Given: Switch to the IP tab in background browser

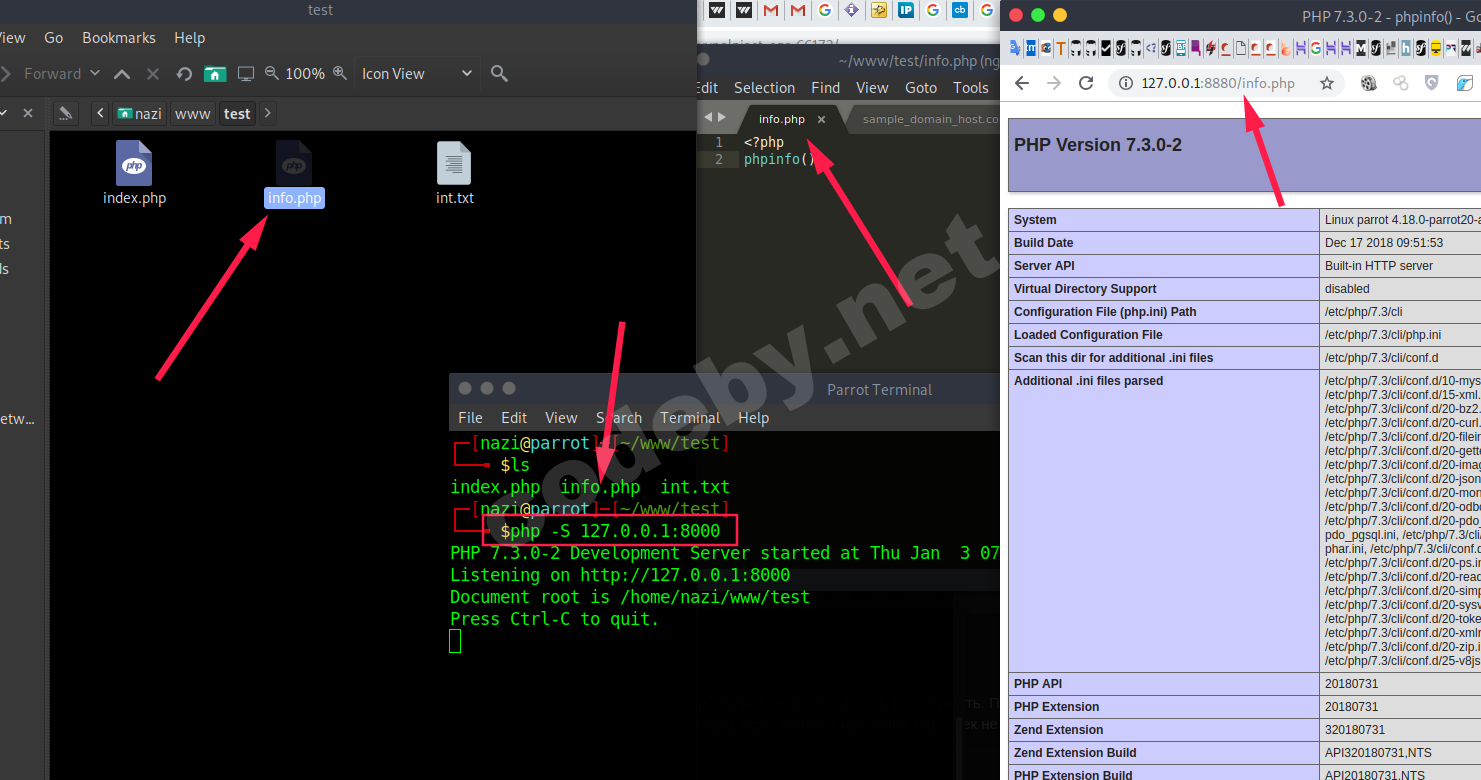Looking at the screenshot, I should click(x=906, y=10).
